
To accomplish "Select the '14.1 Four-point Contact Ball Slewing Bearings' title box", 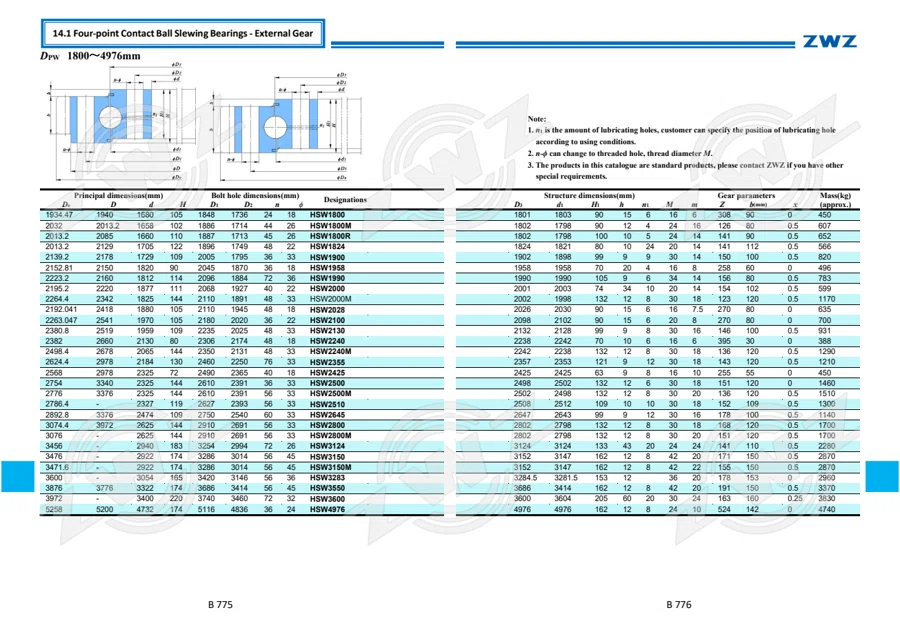I will 183,33.
